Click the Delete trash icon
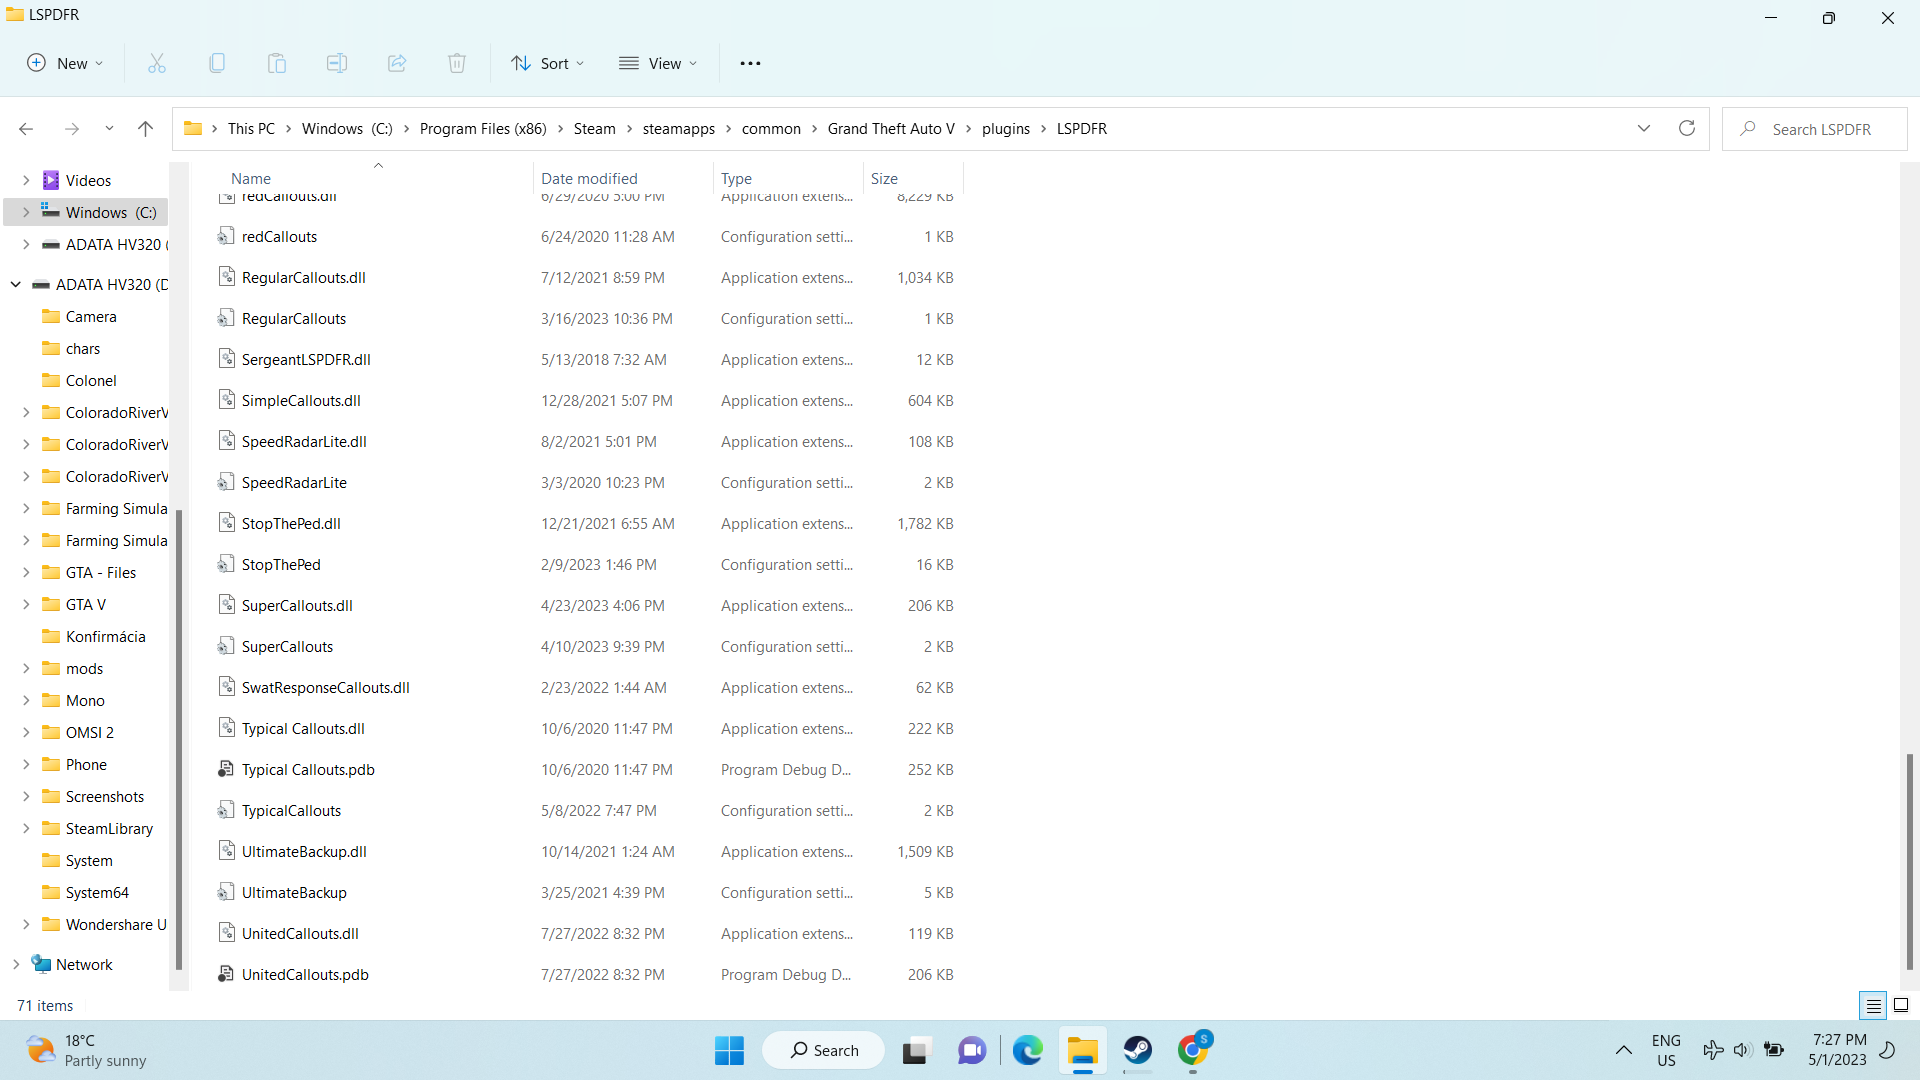 (x=457, y=63)
